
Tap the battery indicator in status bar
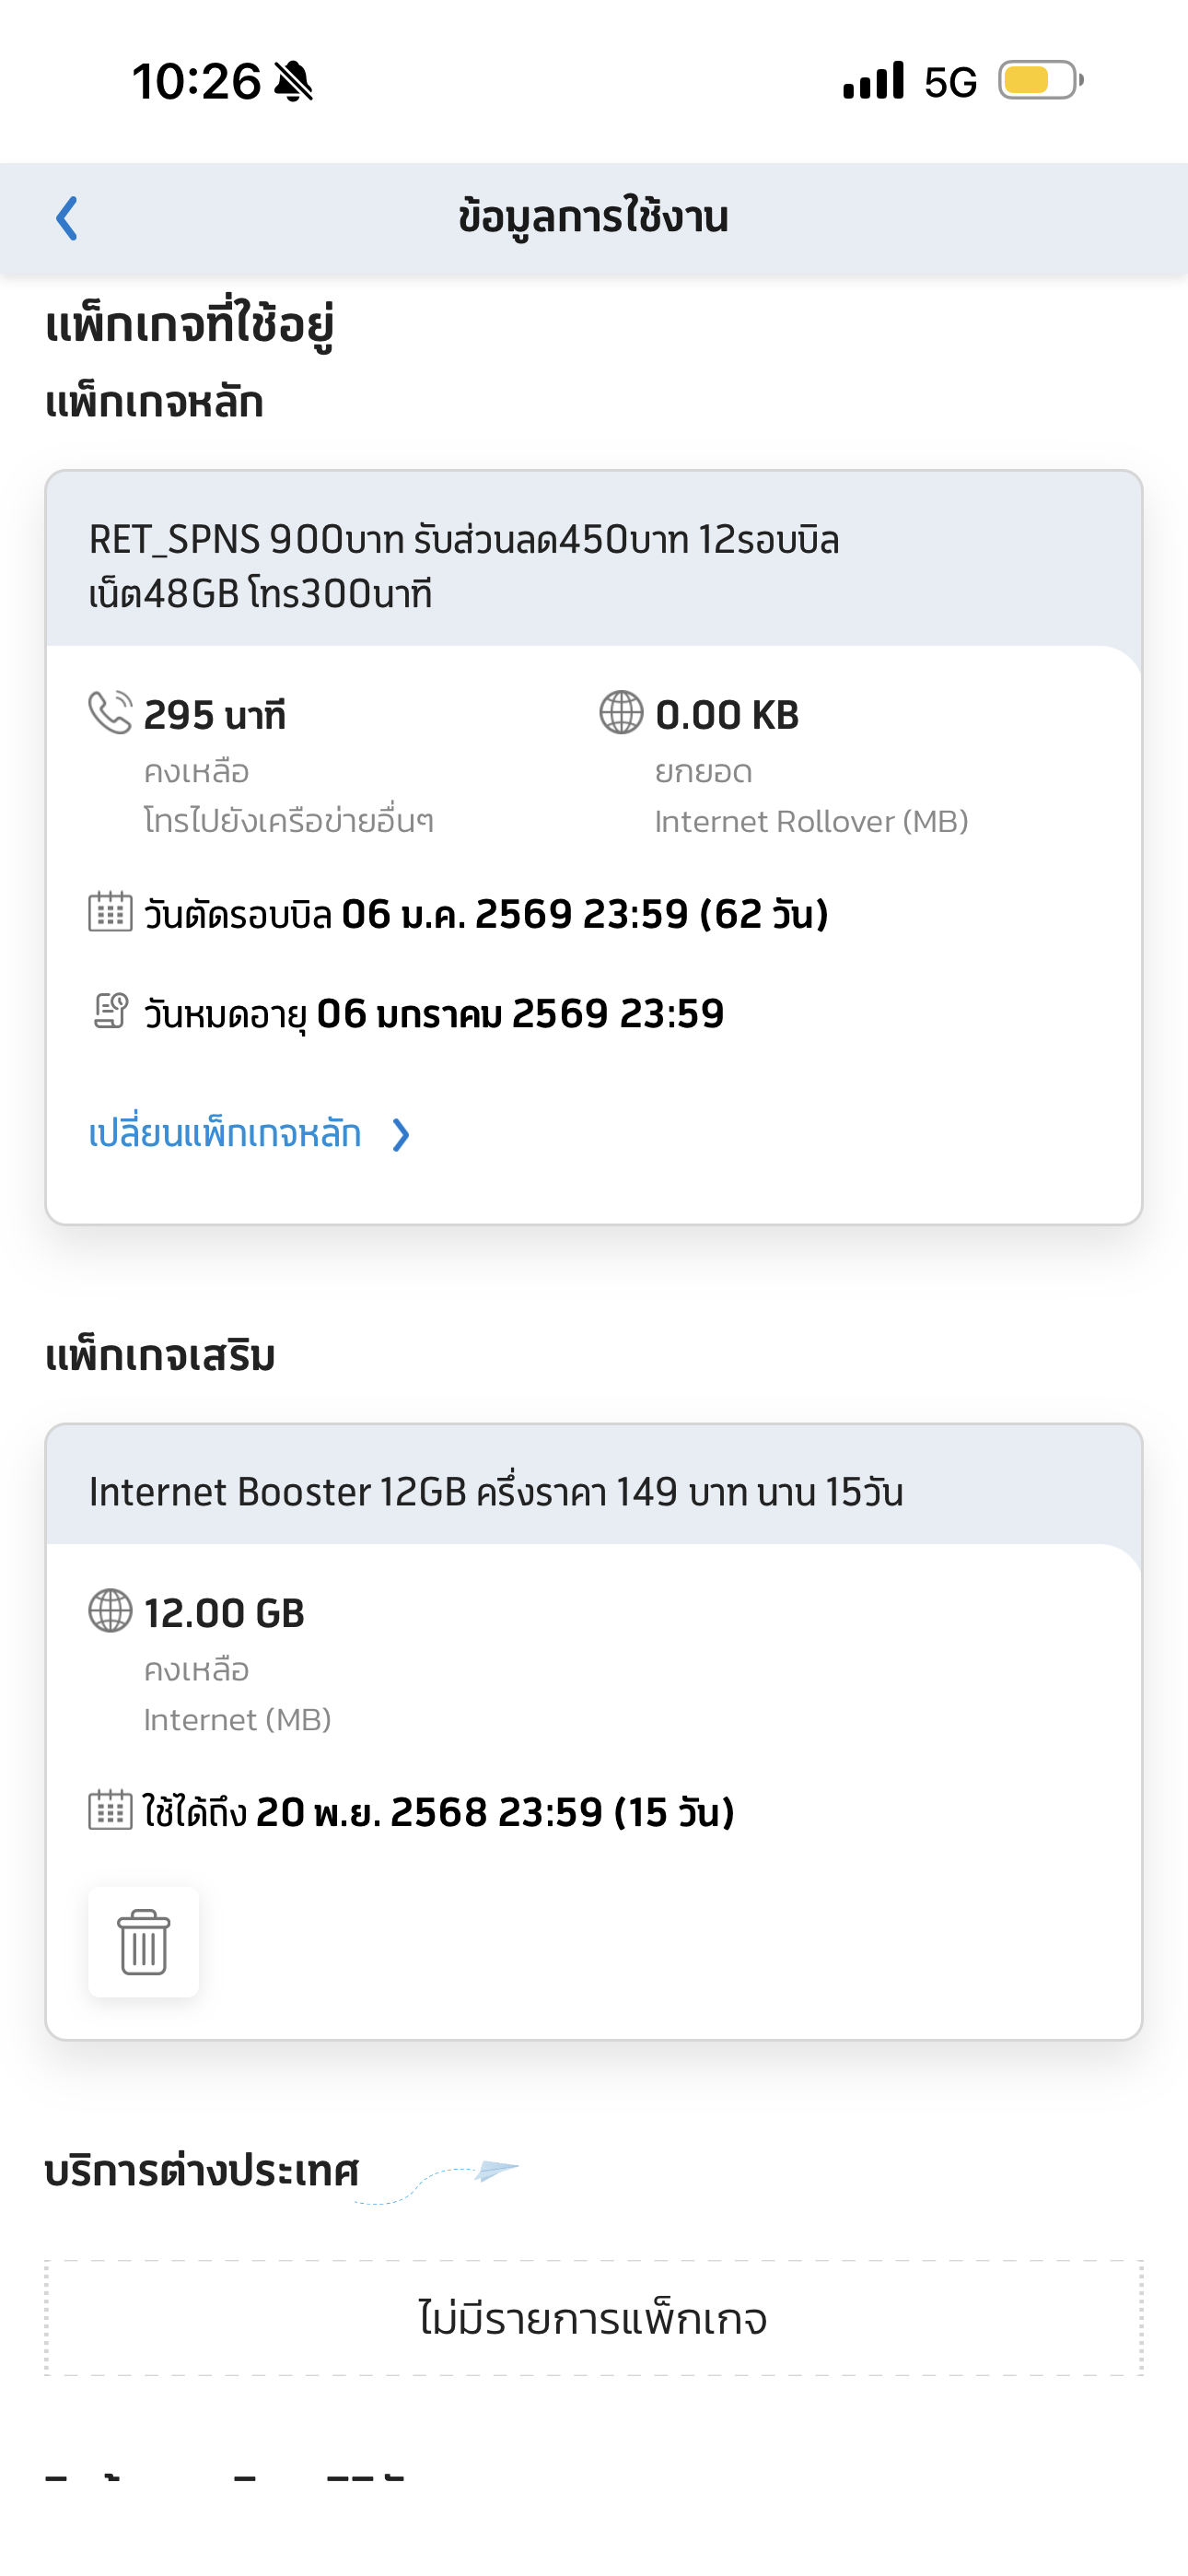tap(1040, 81)
